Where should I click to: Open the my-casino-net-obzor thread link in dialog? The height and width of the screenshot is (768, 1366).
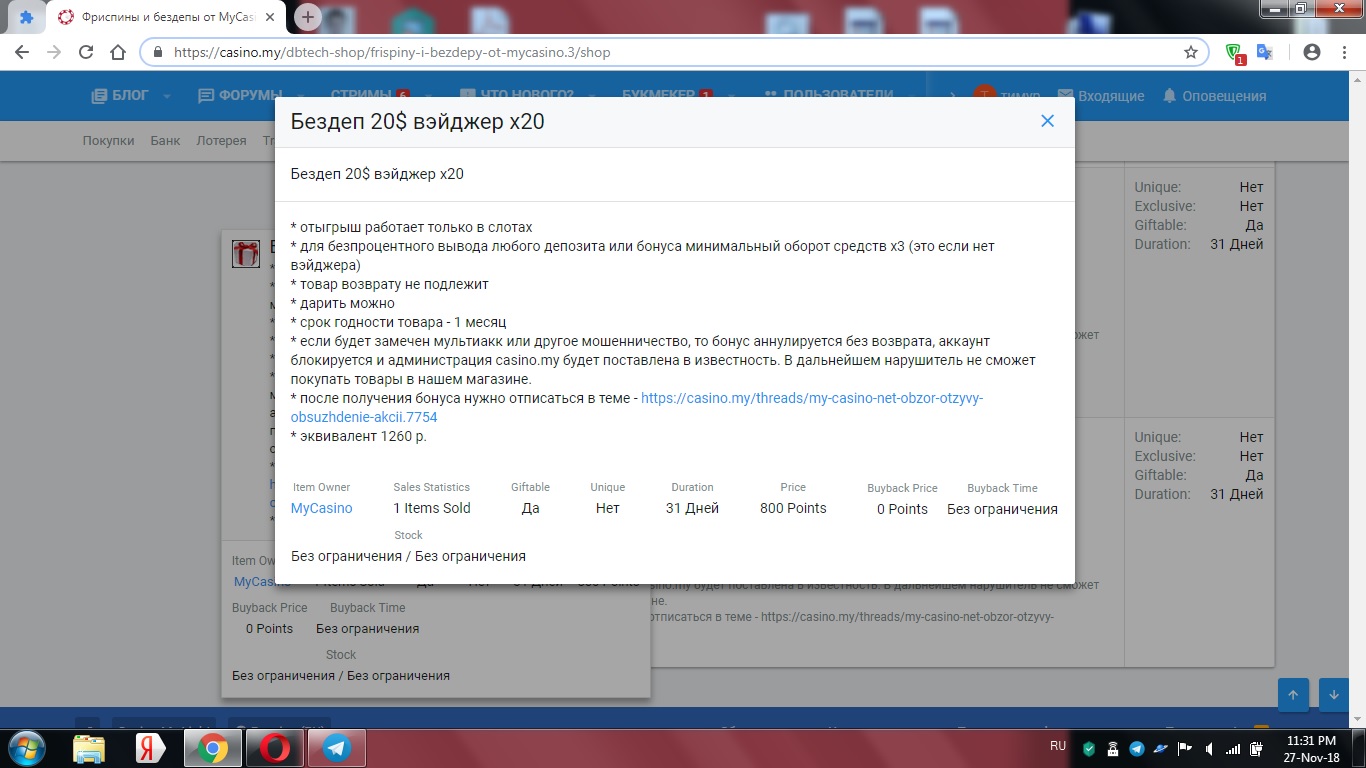(637, 408)
